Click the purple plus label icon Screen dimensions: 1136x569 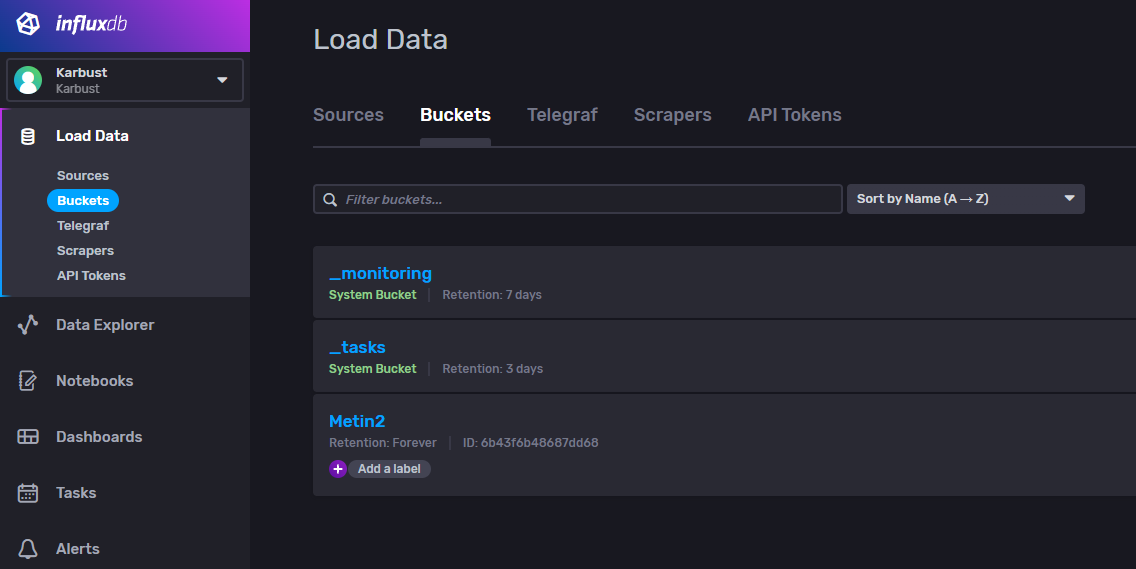338,469
